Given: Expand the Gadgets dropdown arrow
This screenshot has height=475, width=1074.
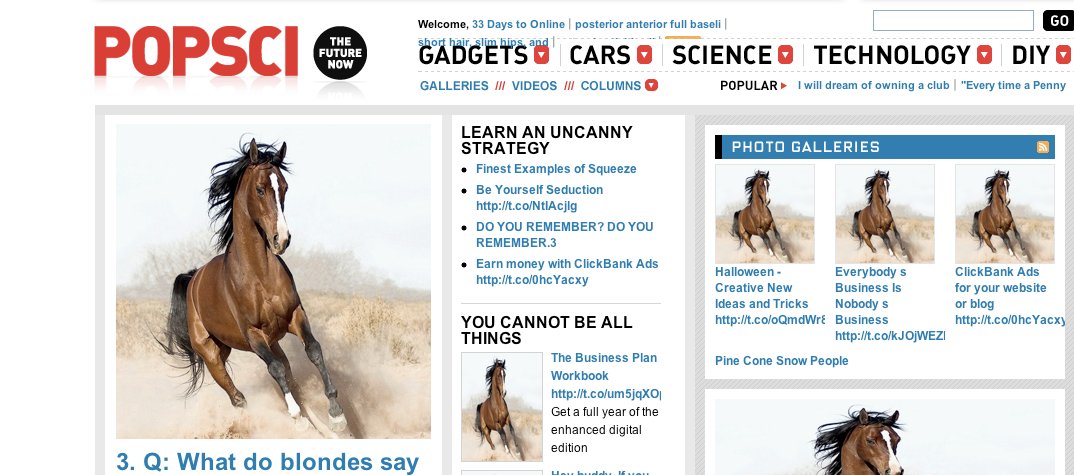Looking at the screenshot, I should (x=541, y=55).
